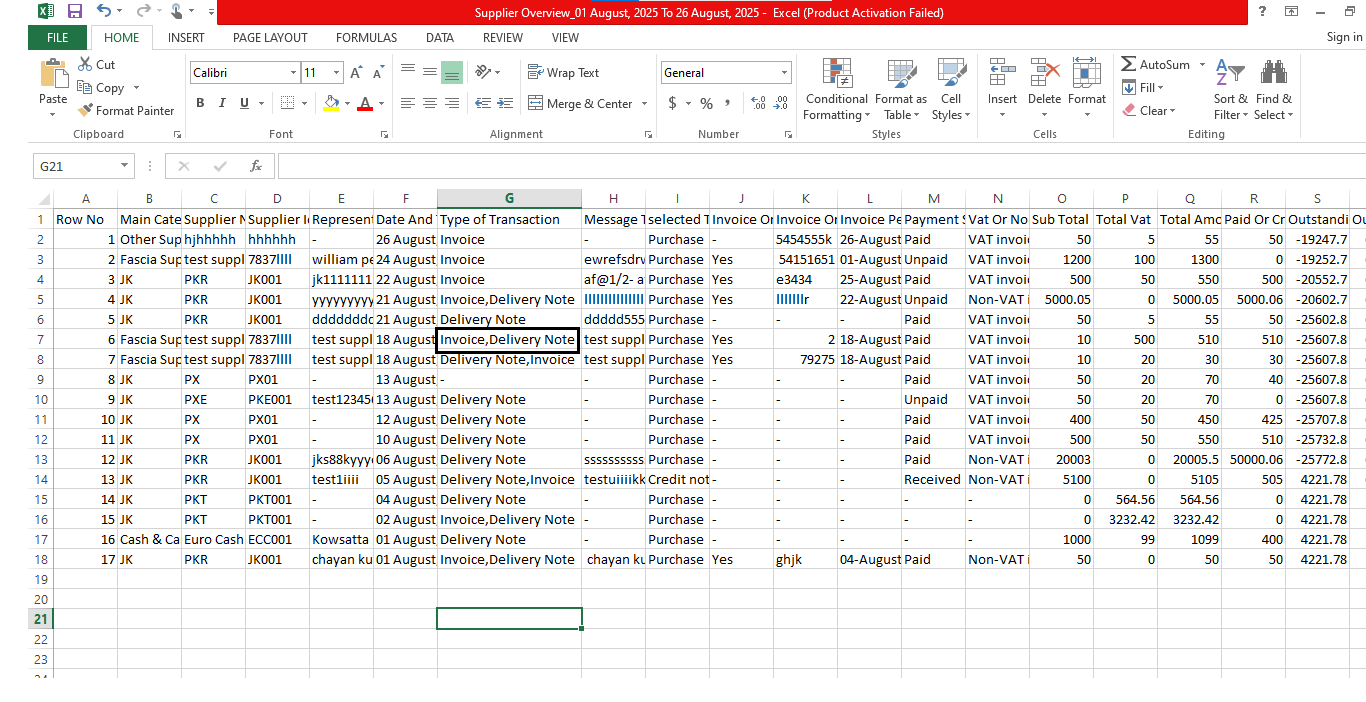Open the Name Box dropdown arrow
Screen dimensions: 1366x702
(125, 166)
